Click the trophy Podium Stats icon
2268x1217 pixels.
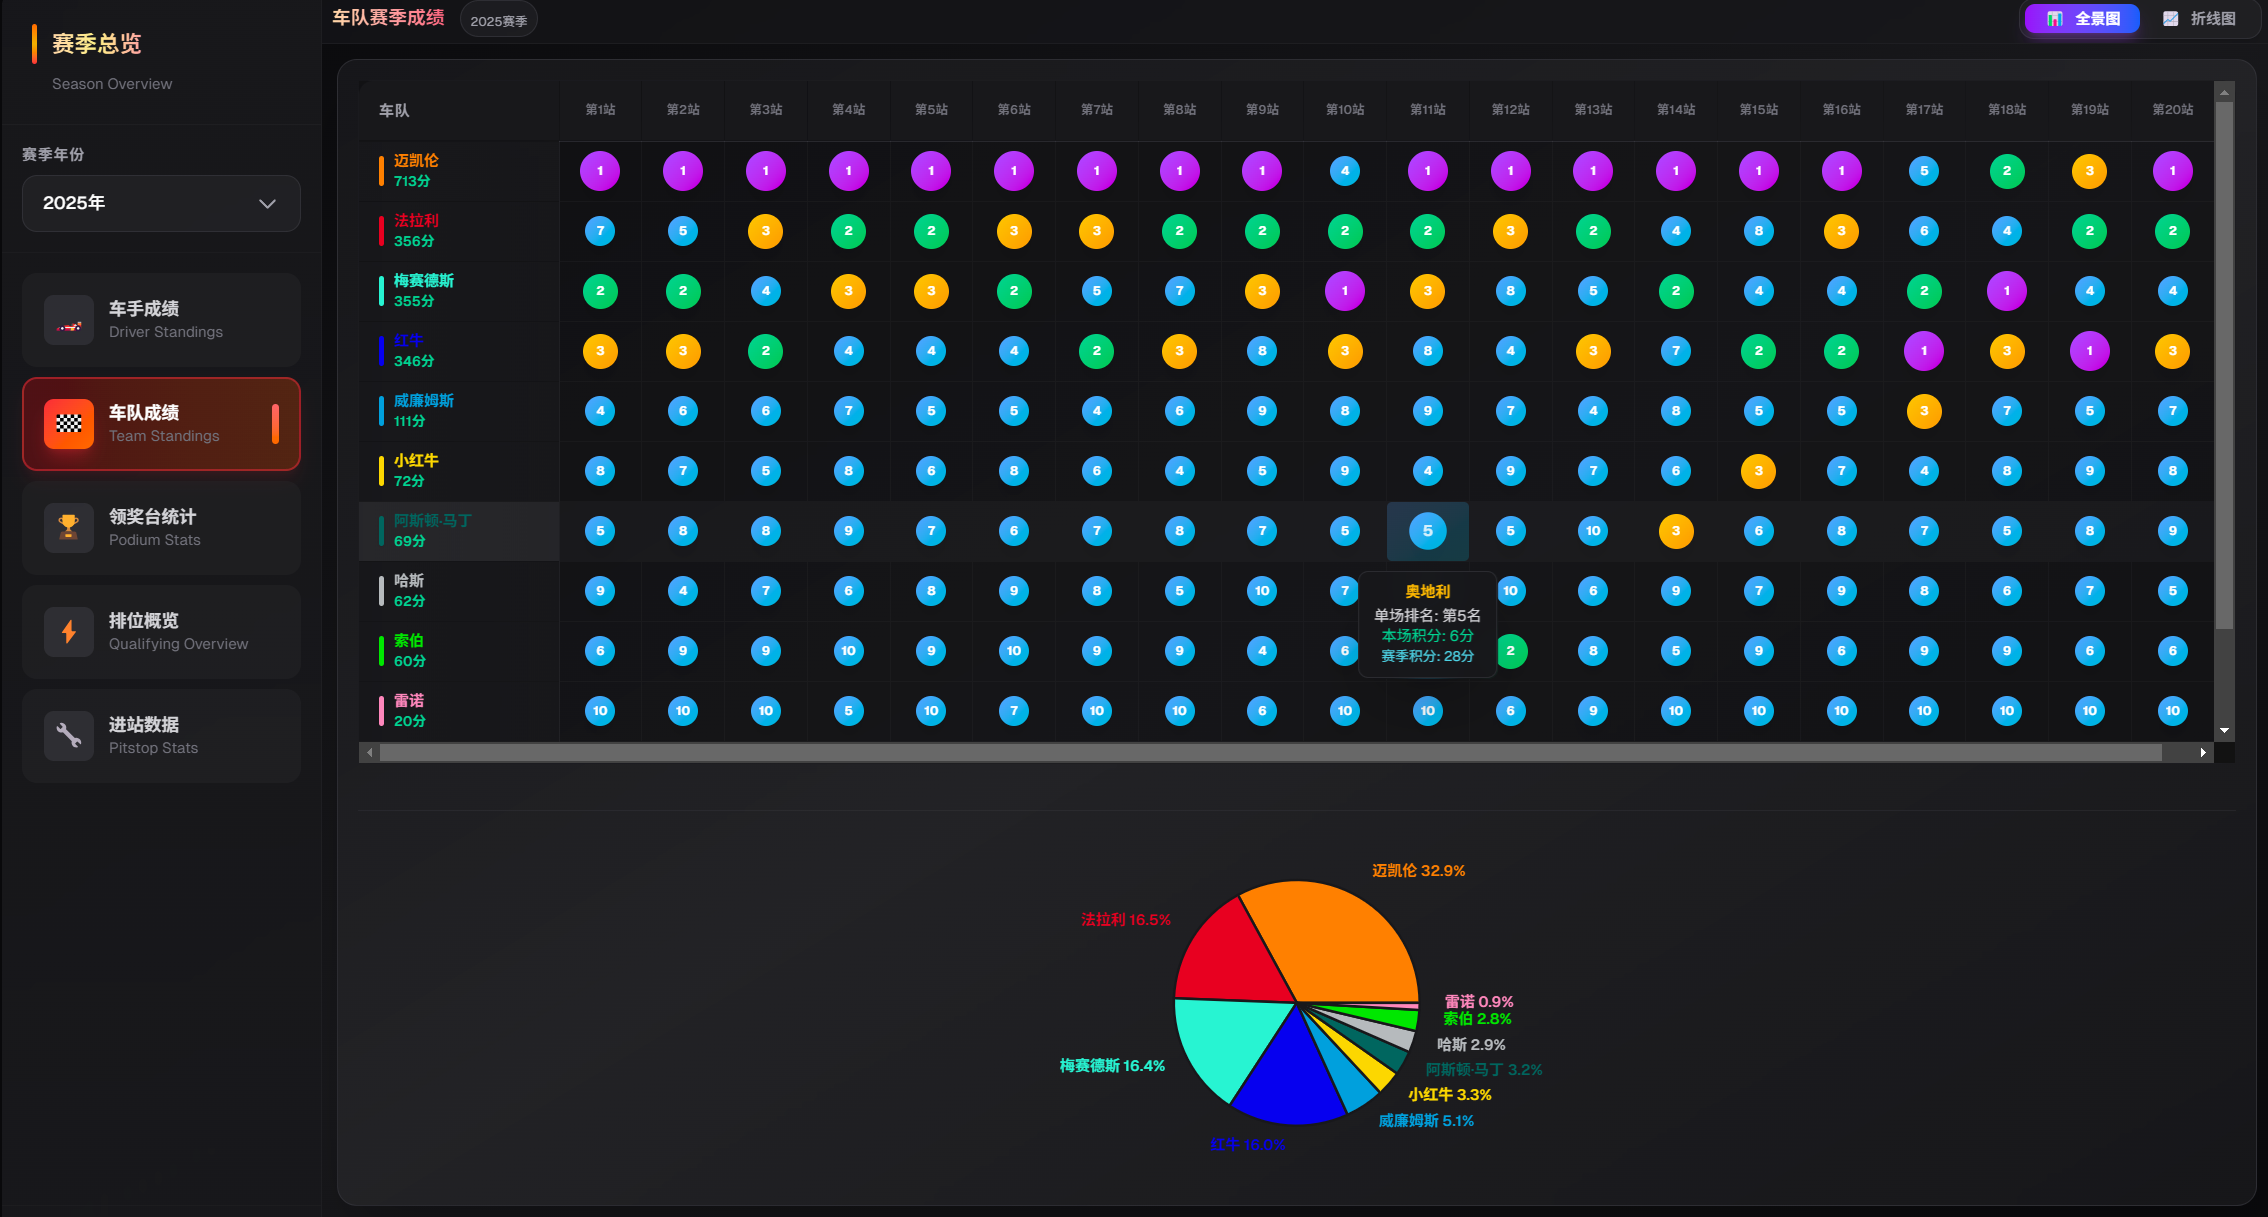click(x=69, y=528)
